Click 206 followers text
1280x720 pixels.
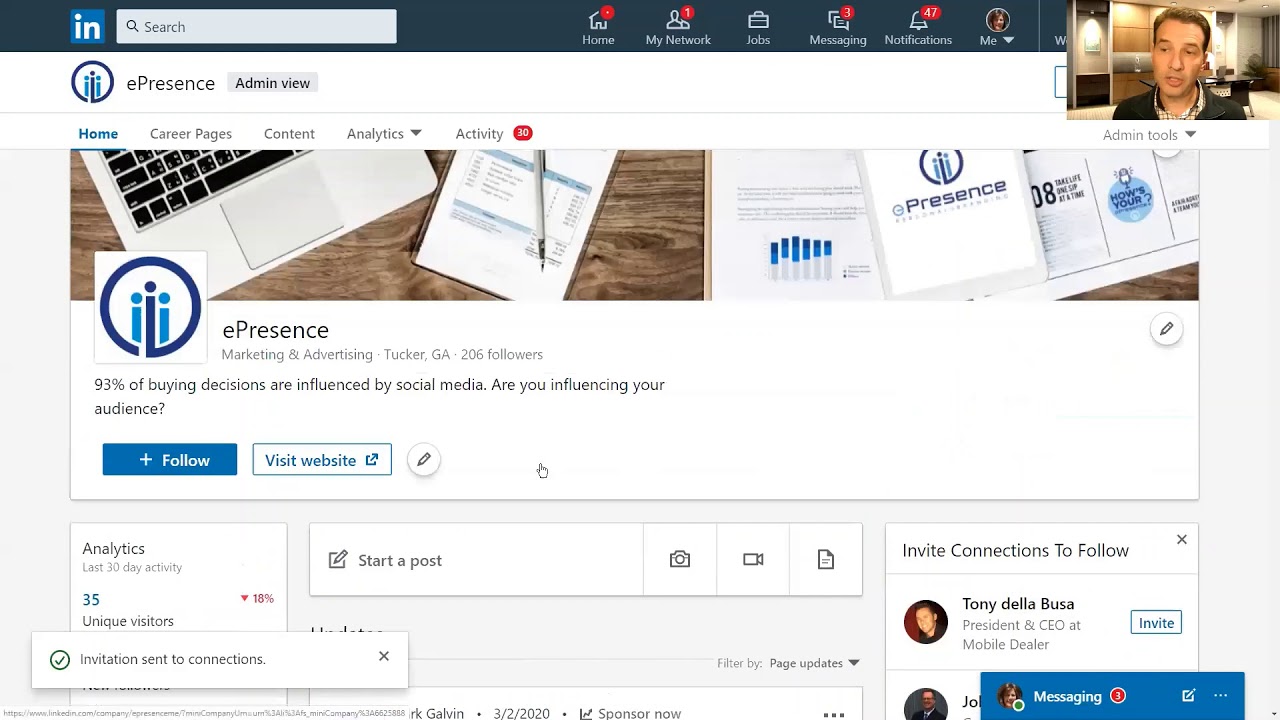502,354
